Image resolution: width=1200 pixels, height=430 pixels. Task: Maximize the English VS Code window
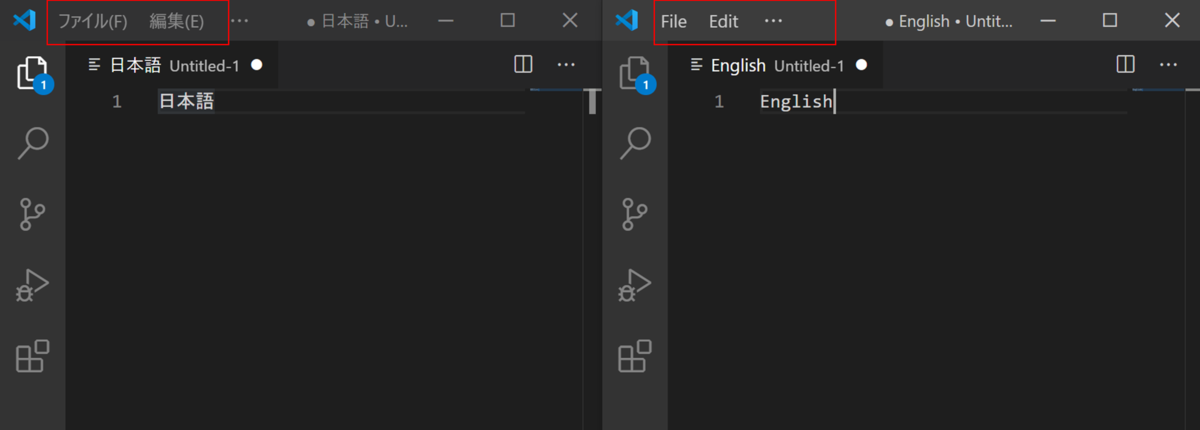(1110, 20)
